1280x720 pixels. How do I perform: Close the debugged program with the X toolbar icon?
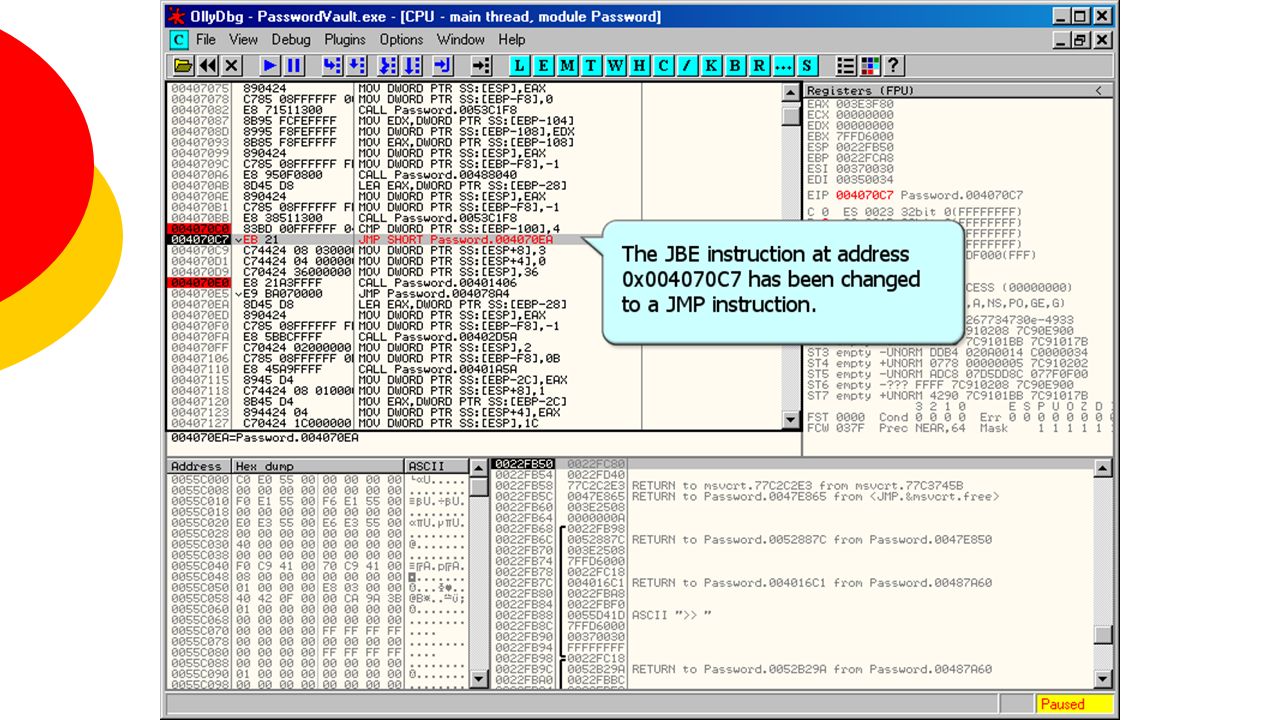[232, 66]
